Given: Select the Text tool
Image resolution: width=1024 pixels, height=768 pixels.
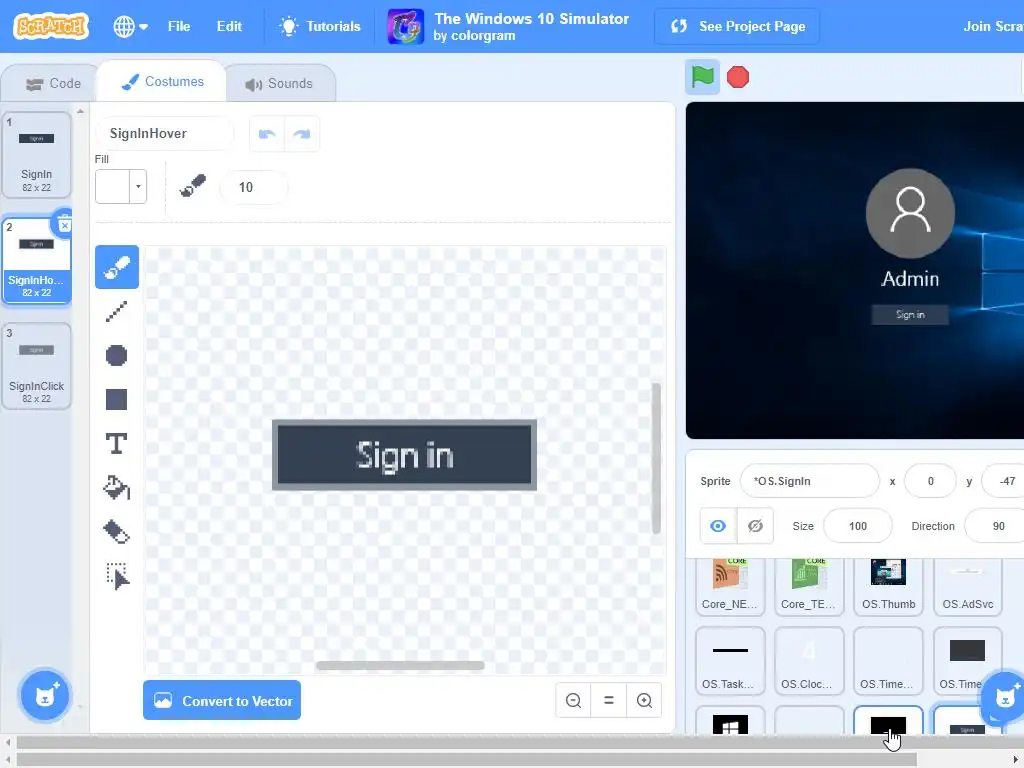Looking at the screenshot, I should point(117,443).
